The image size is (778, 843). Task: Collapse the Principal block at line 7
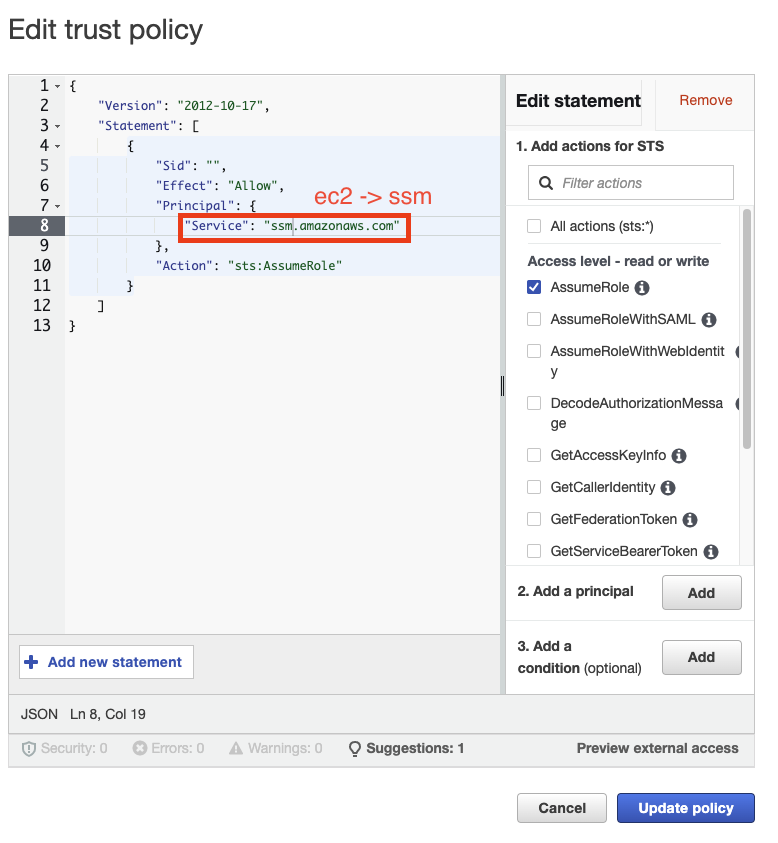tap(57, 206)
